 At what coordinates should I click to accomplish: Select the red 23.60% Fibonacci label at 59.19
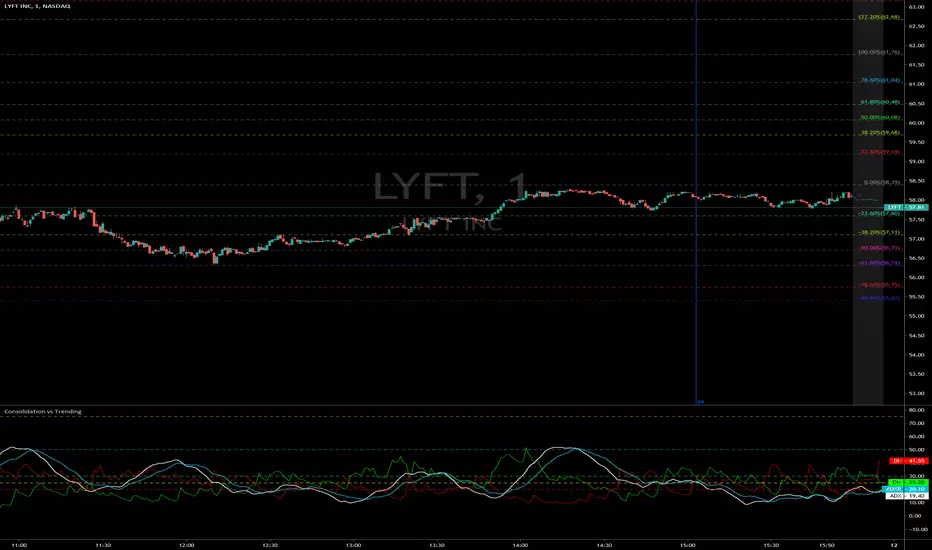[880, 153]
